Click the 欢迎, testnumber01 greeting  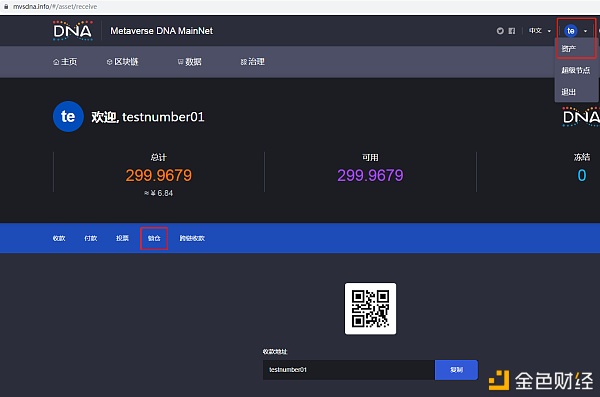pos(148,117)
